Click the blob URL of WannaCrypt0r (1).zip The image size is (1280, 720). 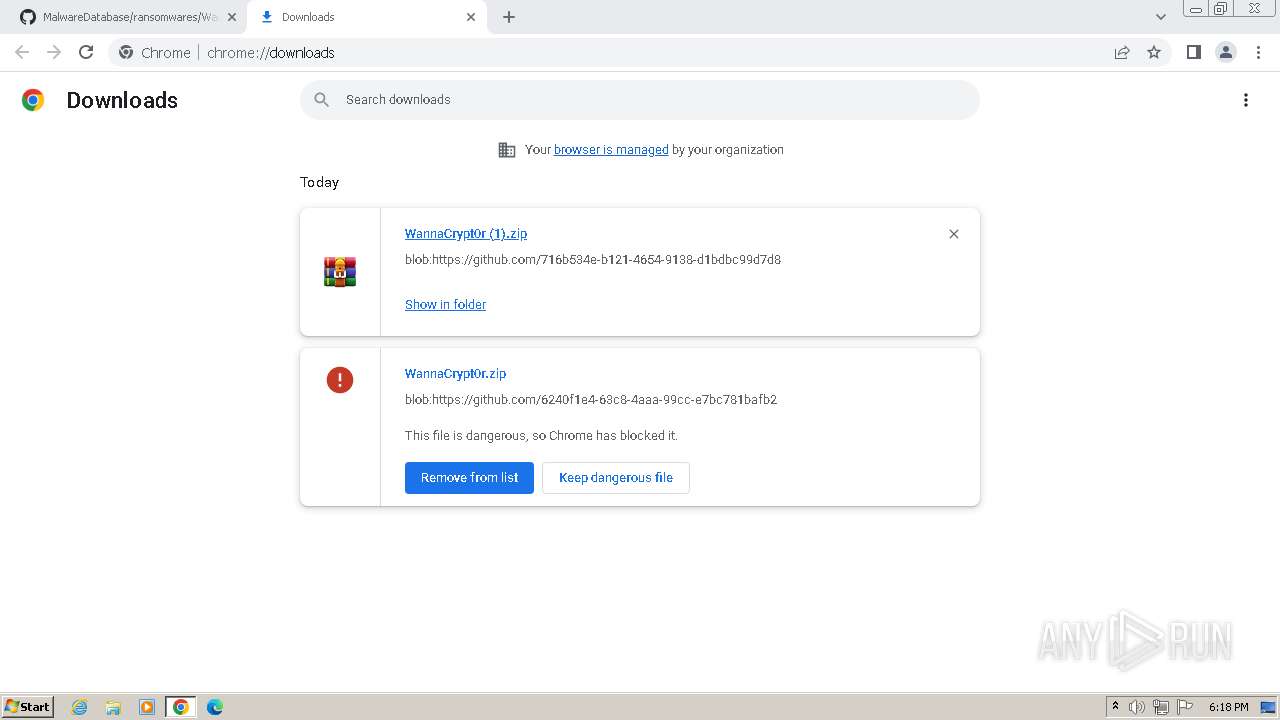(593, 260)
